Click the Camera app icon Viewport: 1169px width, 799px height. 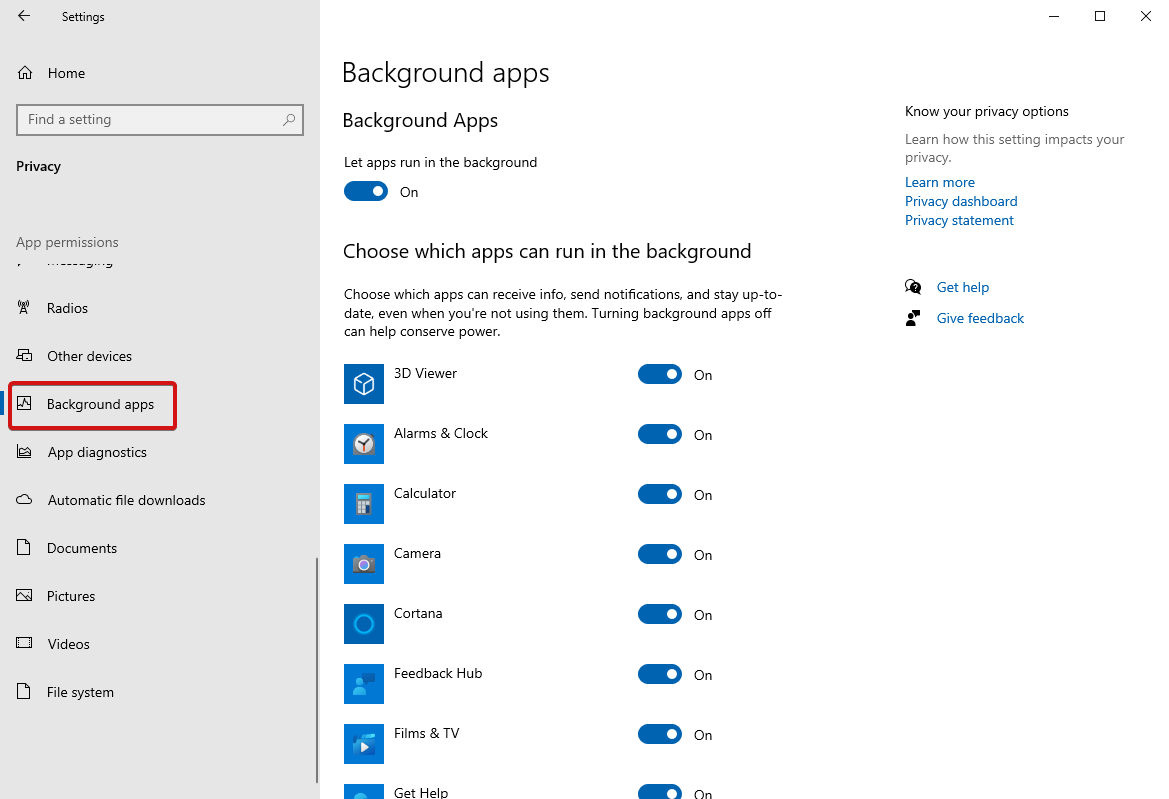[x=364, y=564]
